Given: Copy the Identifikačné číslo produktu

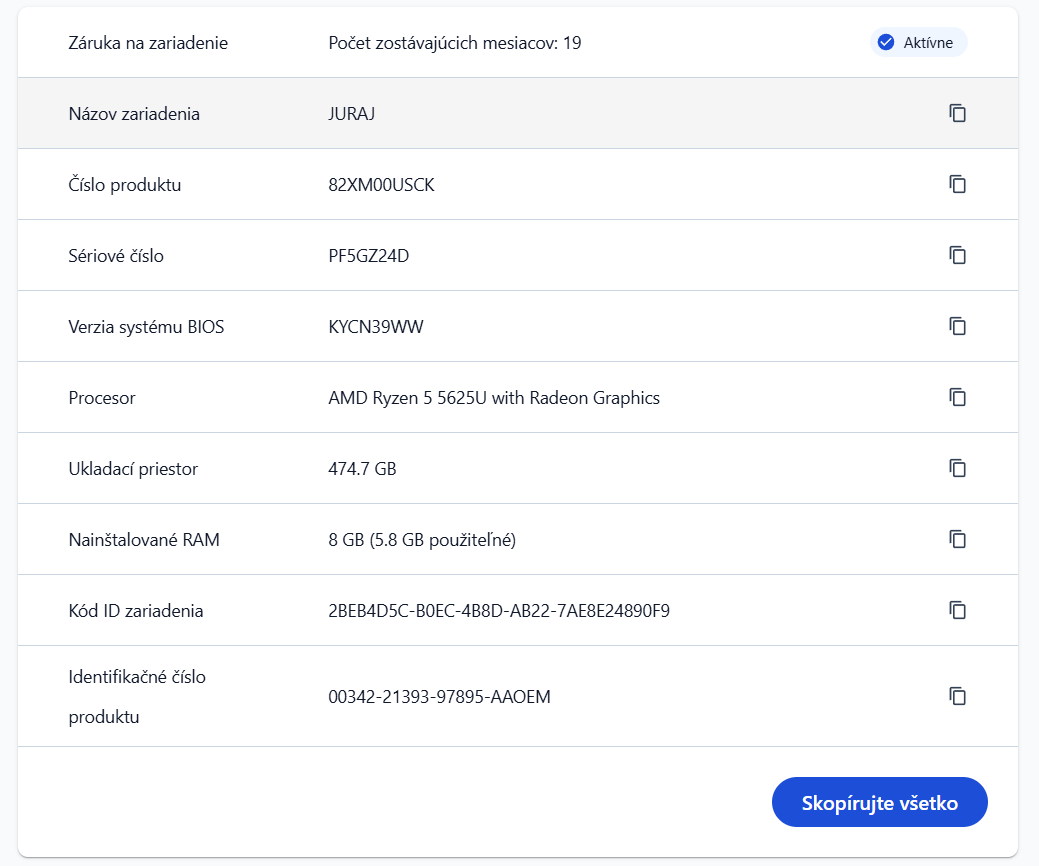Looking at the screenshot, I should (957, 696).
